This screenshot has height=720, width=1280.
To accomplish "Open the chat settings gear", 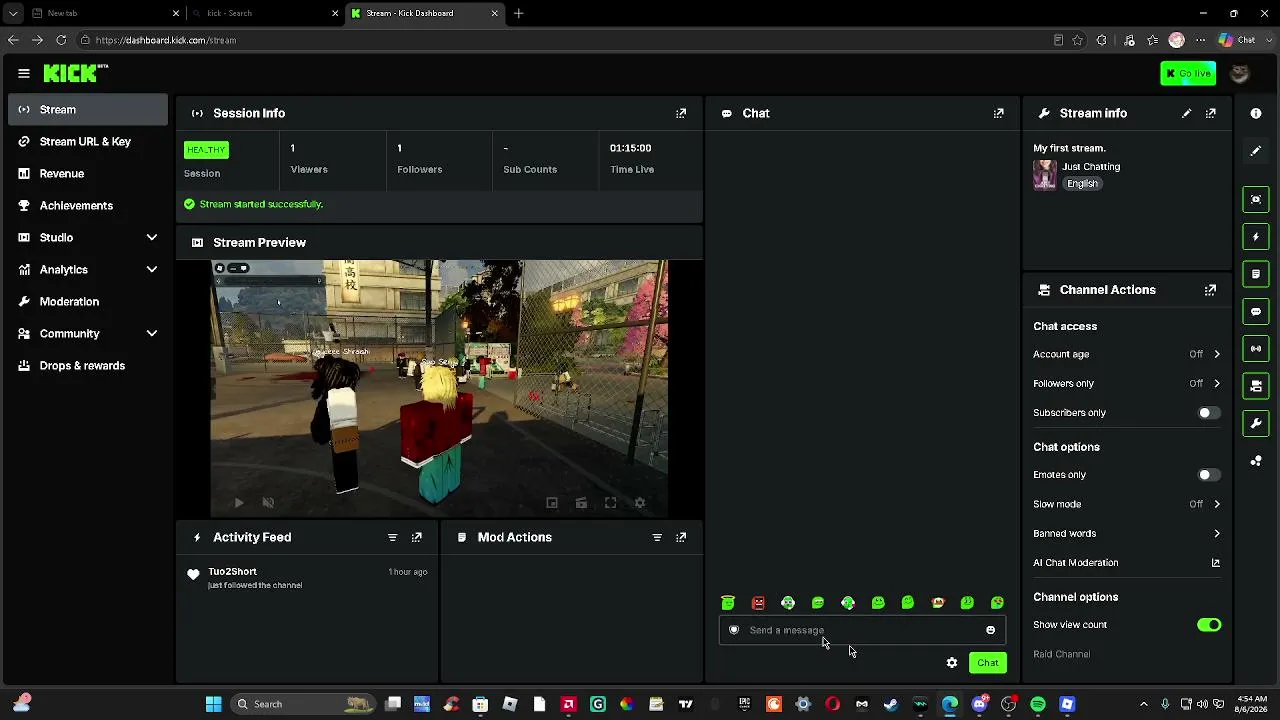I will (952, 663).
